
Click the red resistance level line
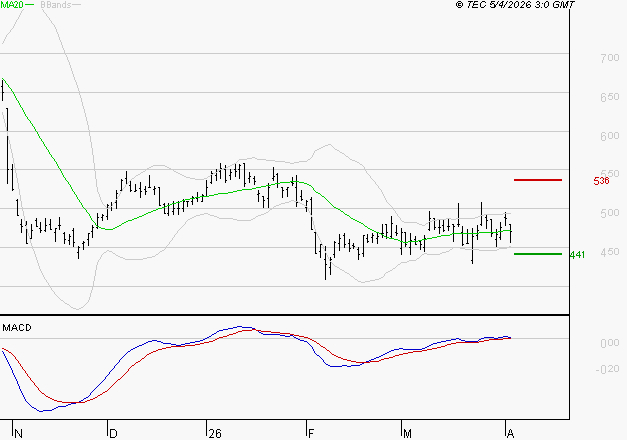click(x=538, y=180)
